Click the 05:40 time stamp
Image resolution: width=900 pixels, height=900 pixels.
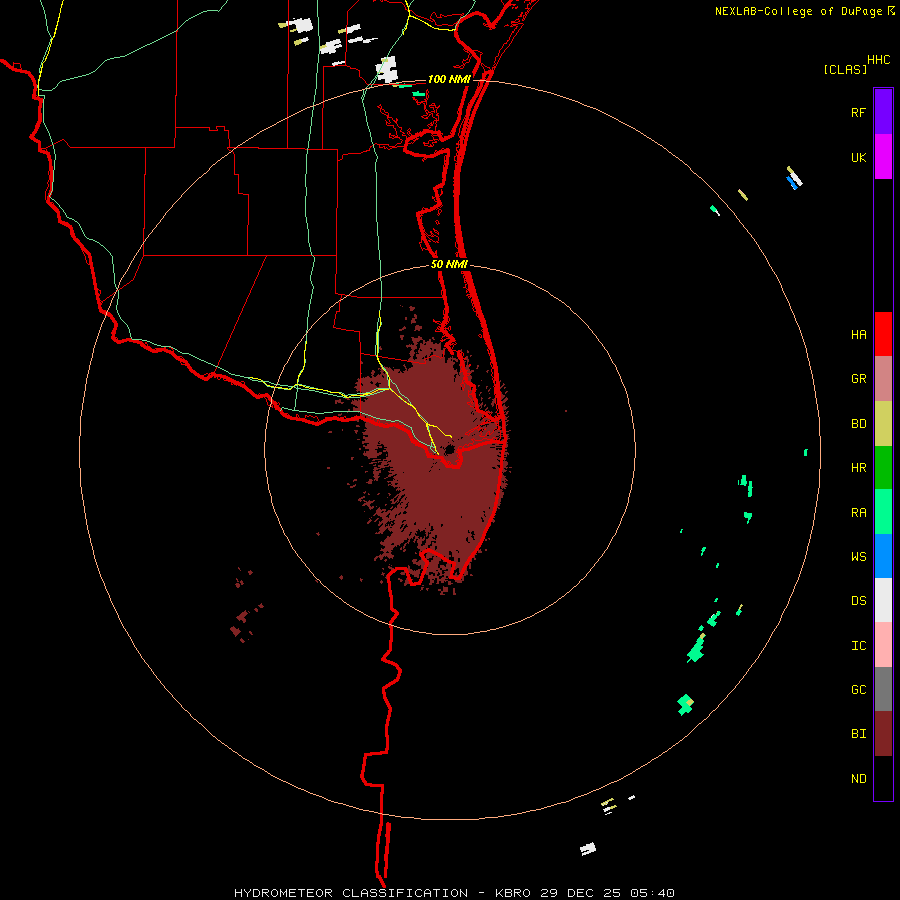tap(652, 893)
